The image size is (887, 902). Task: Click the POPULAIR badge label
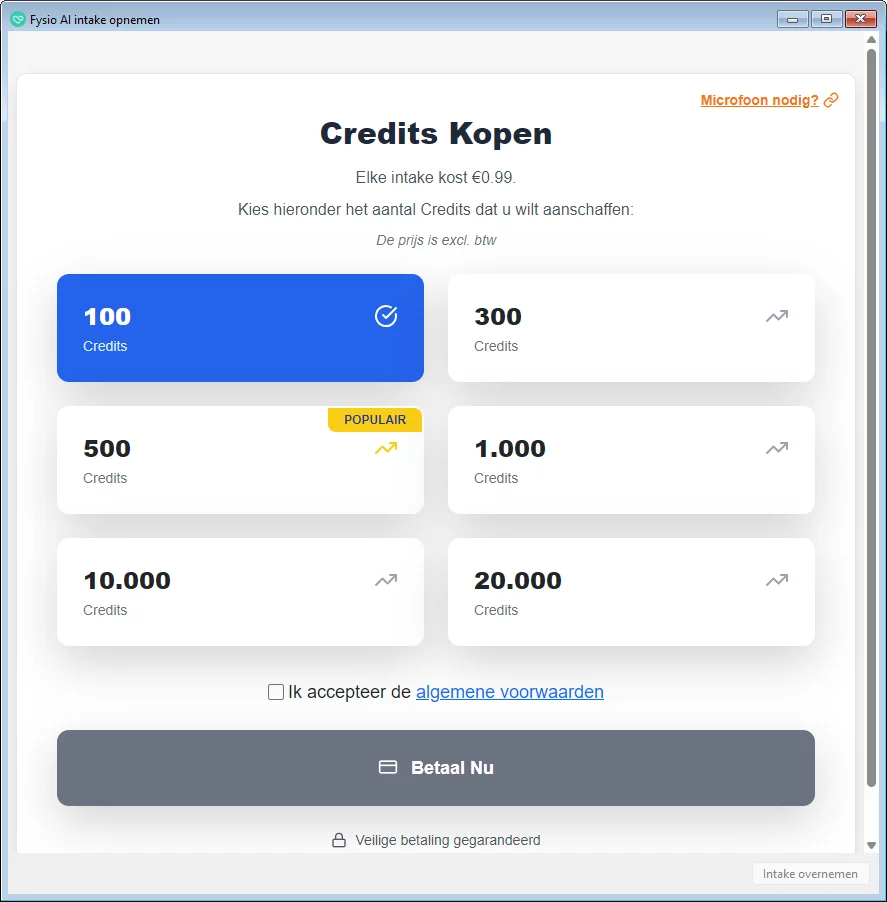click(375, 420)
